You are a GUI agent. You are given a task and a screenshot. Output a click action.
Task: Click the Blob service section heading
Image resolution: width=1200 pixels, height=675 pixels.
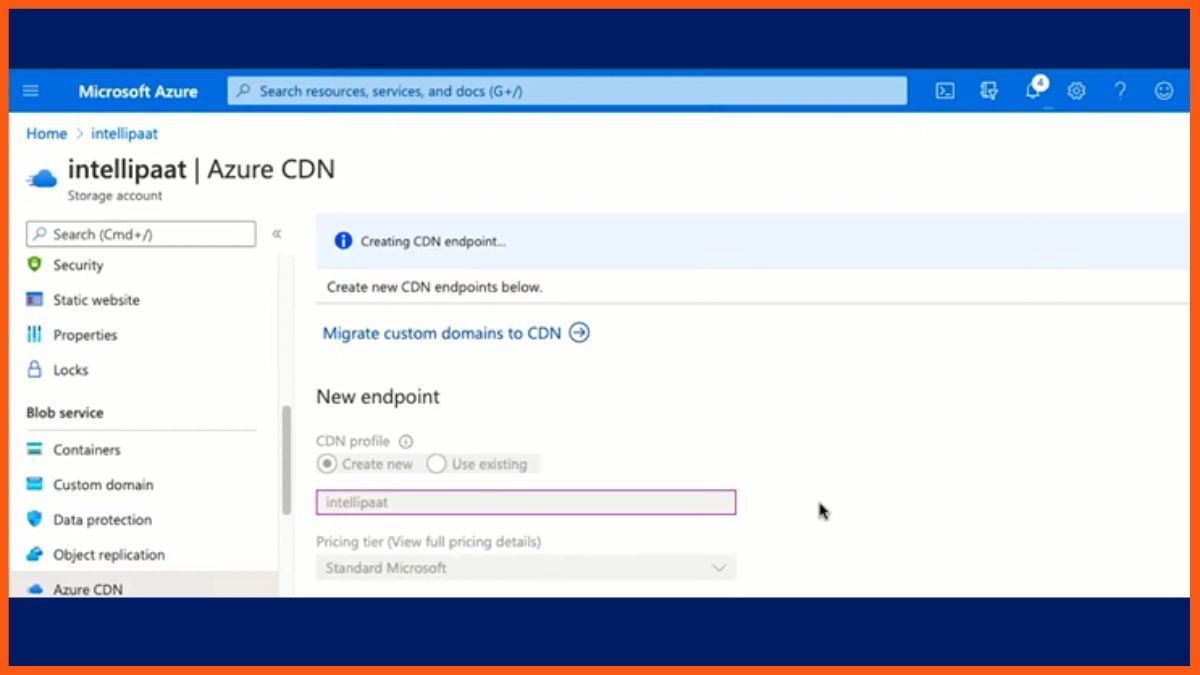[65, 412]
